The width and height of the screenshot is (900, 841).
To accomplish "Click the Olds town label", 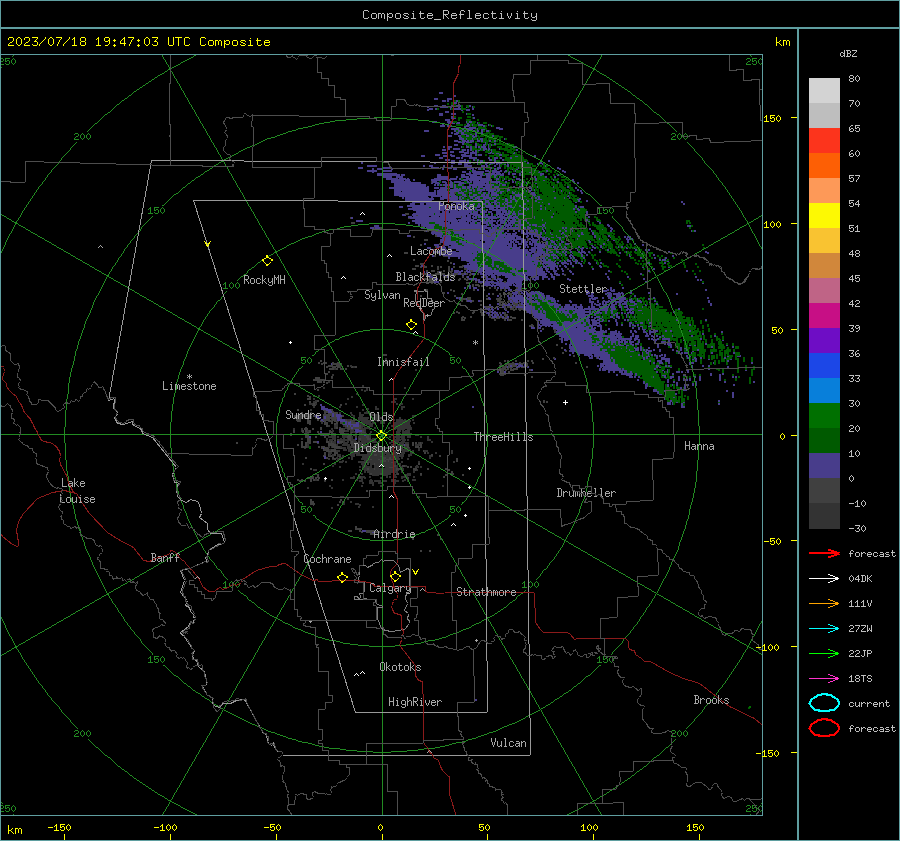I will tap(381, 417).
